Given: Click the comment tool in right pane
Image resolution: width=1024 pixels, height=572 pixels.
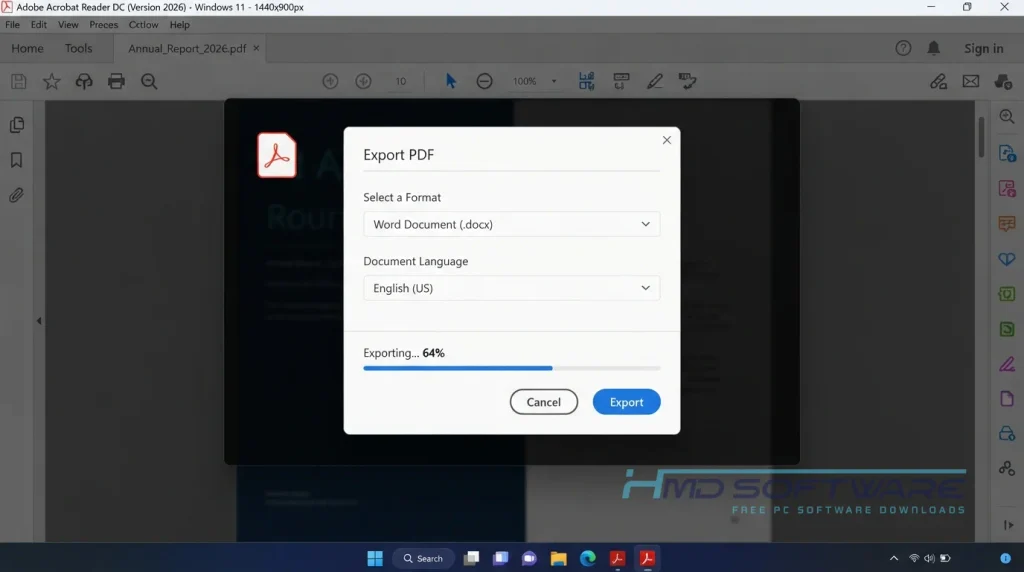Looking at the screenshot, I should 1007,223.
